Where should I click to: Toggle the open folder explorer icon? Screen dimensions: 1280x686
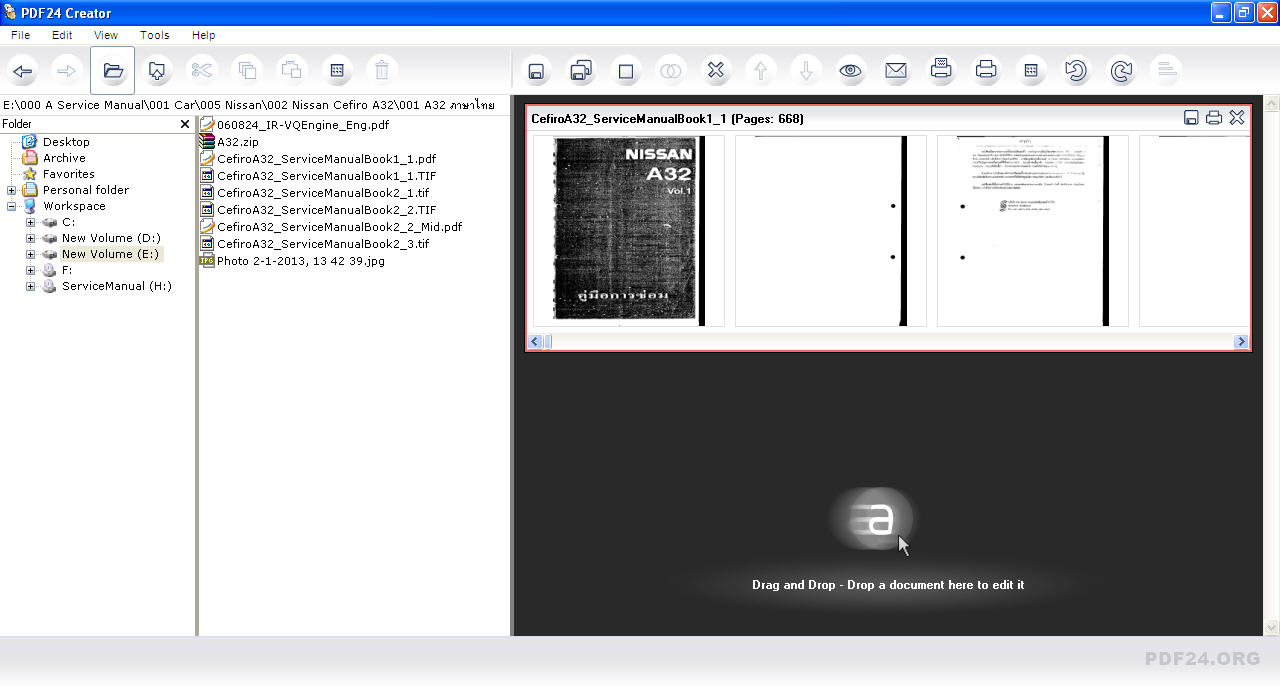point(112,71)
